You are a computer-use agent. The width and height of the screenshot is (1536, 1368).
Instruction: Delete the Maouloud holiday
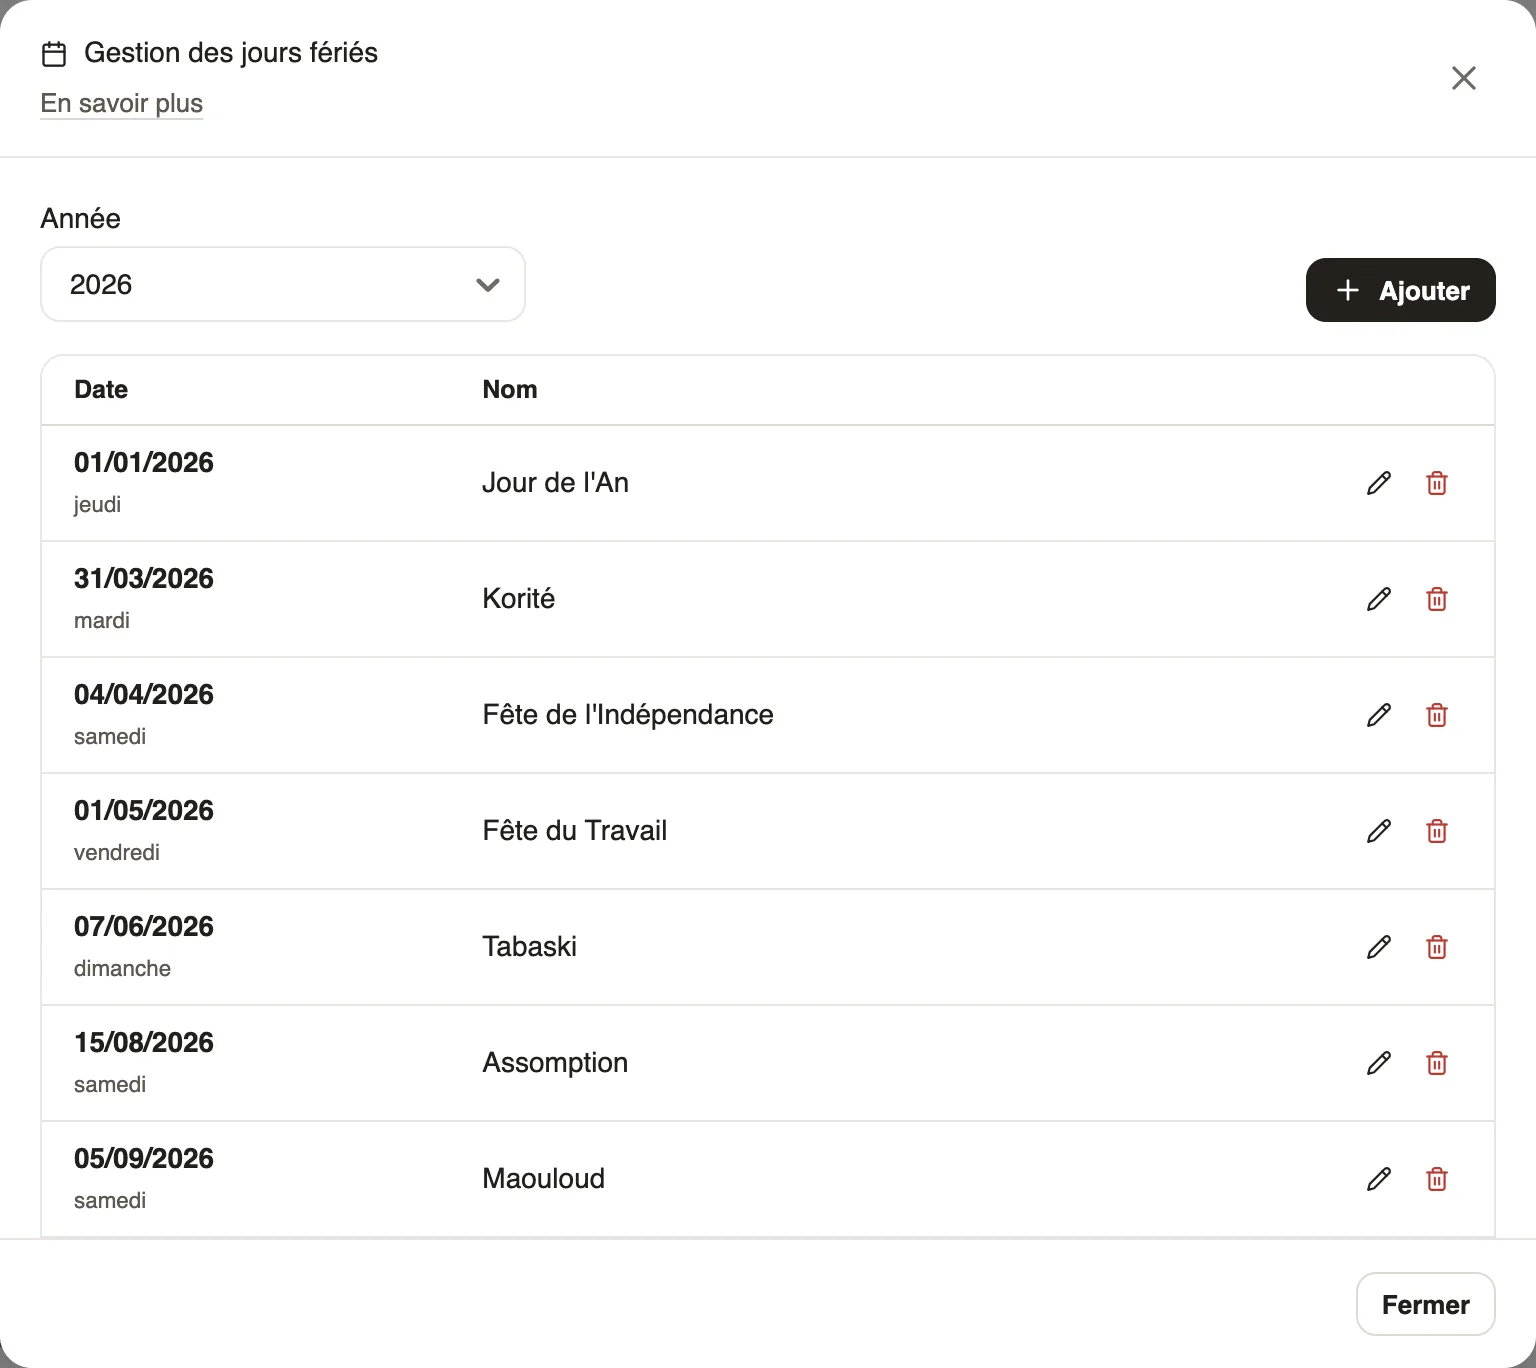(x=1437, y=1179)
